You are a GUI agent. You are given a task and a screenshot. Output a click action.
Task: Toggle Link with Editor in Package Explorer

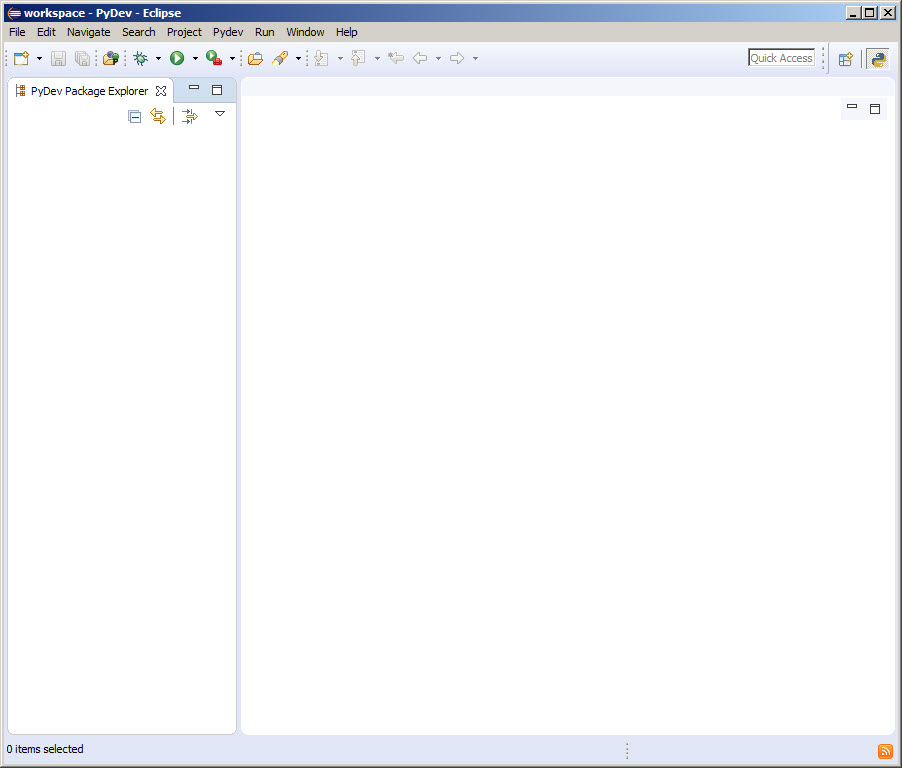157,117
